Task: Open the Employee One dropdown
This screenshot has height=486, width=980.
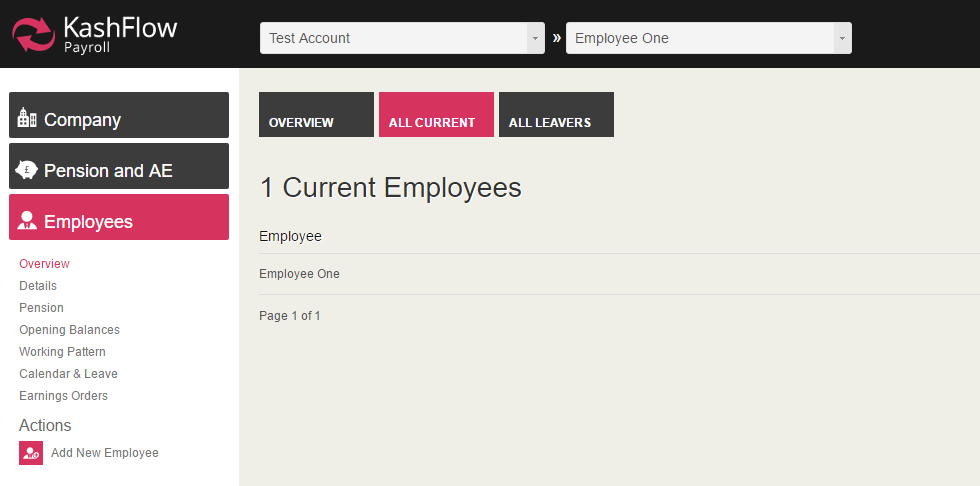Action: (708, 38)
